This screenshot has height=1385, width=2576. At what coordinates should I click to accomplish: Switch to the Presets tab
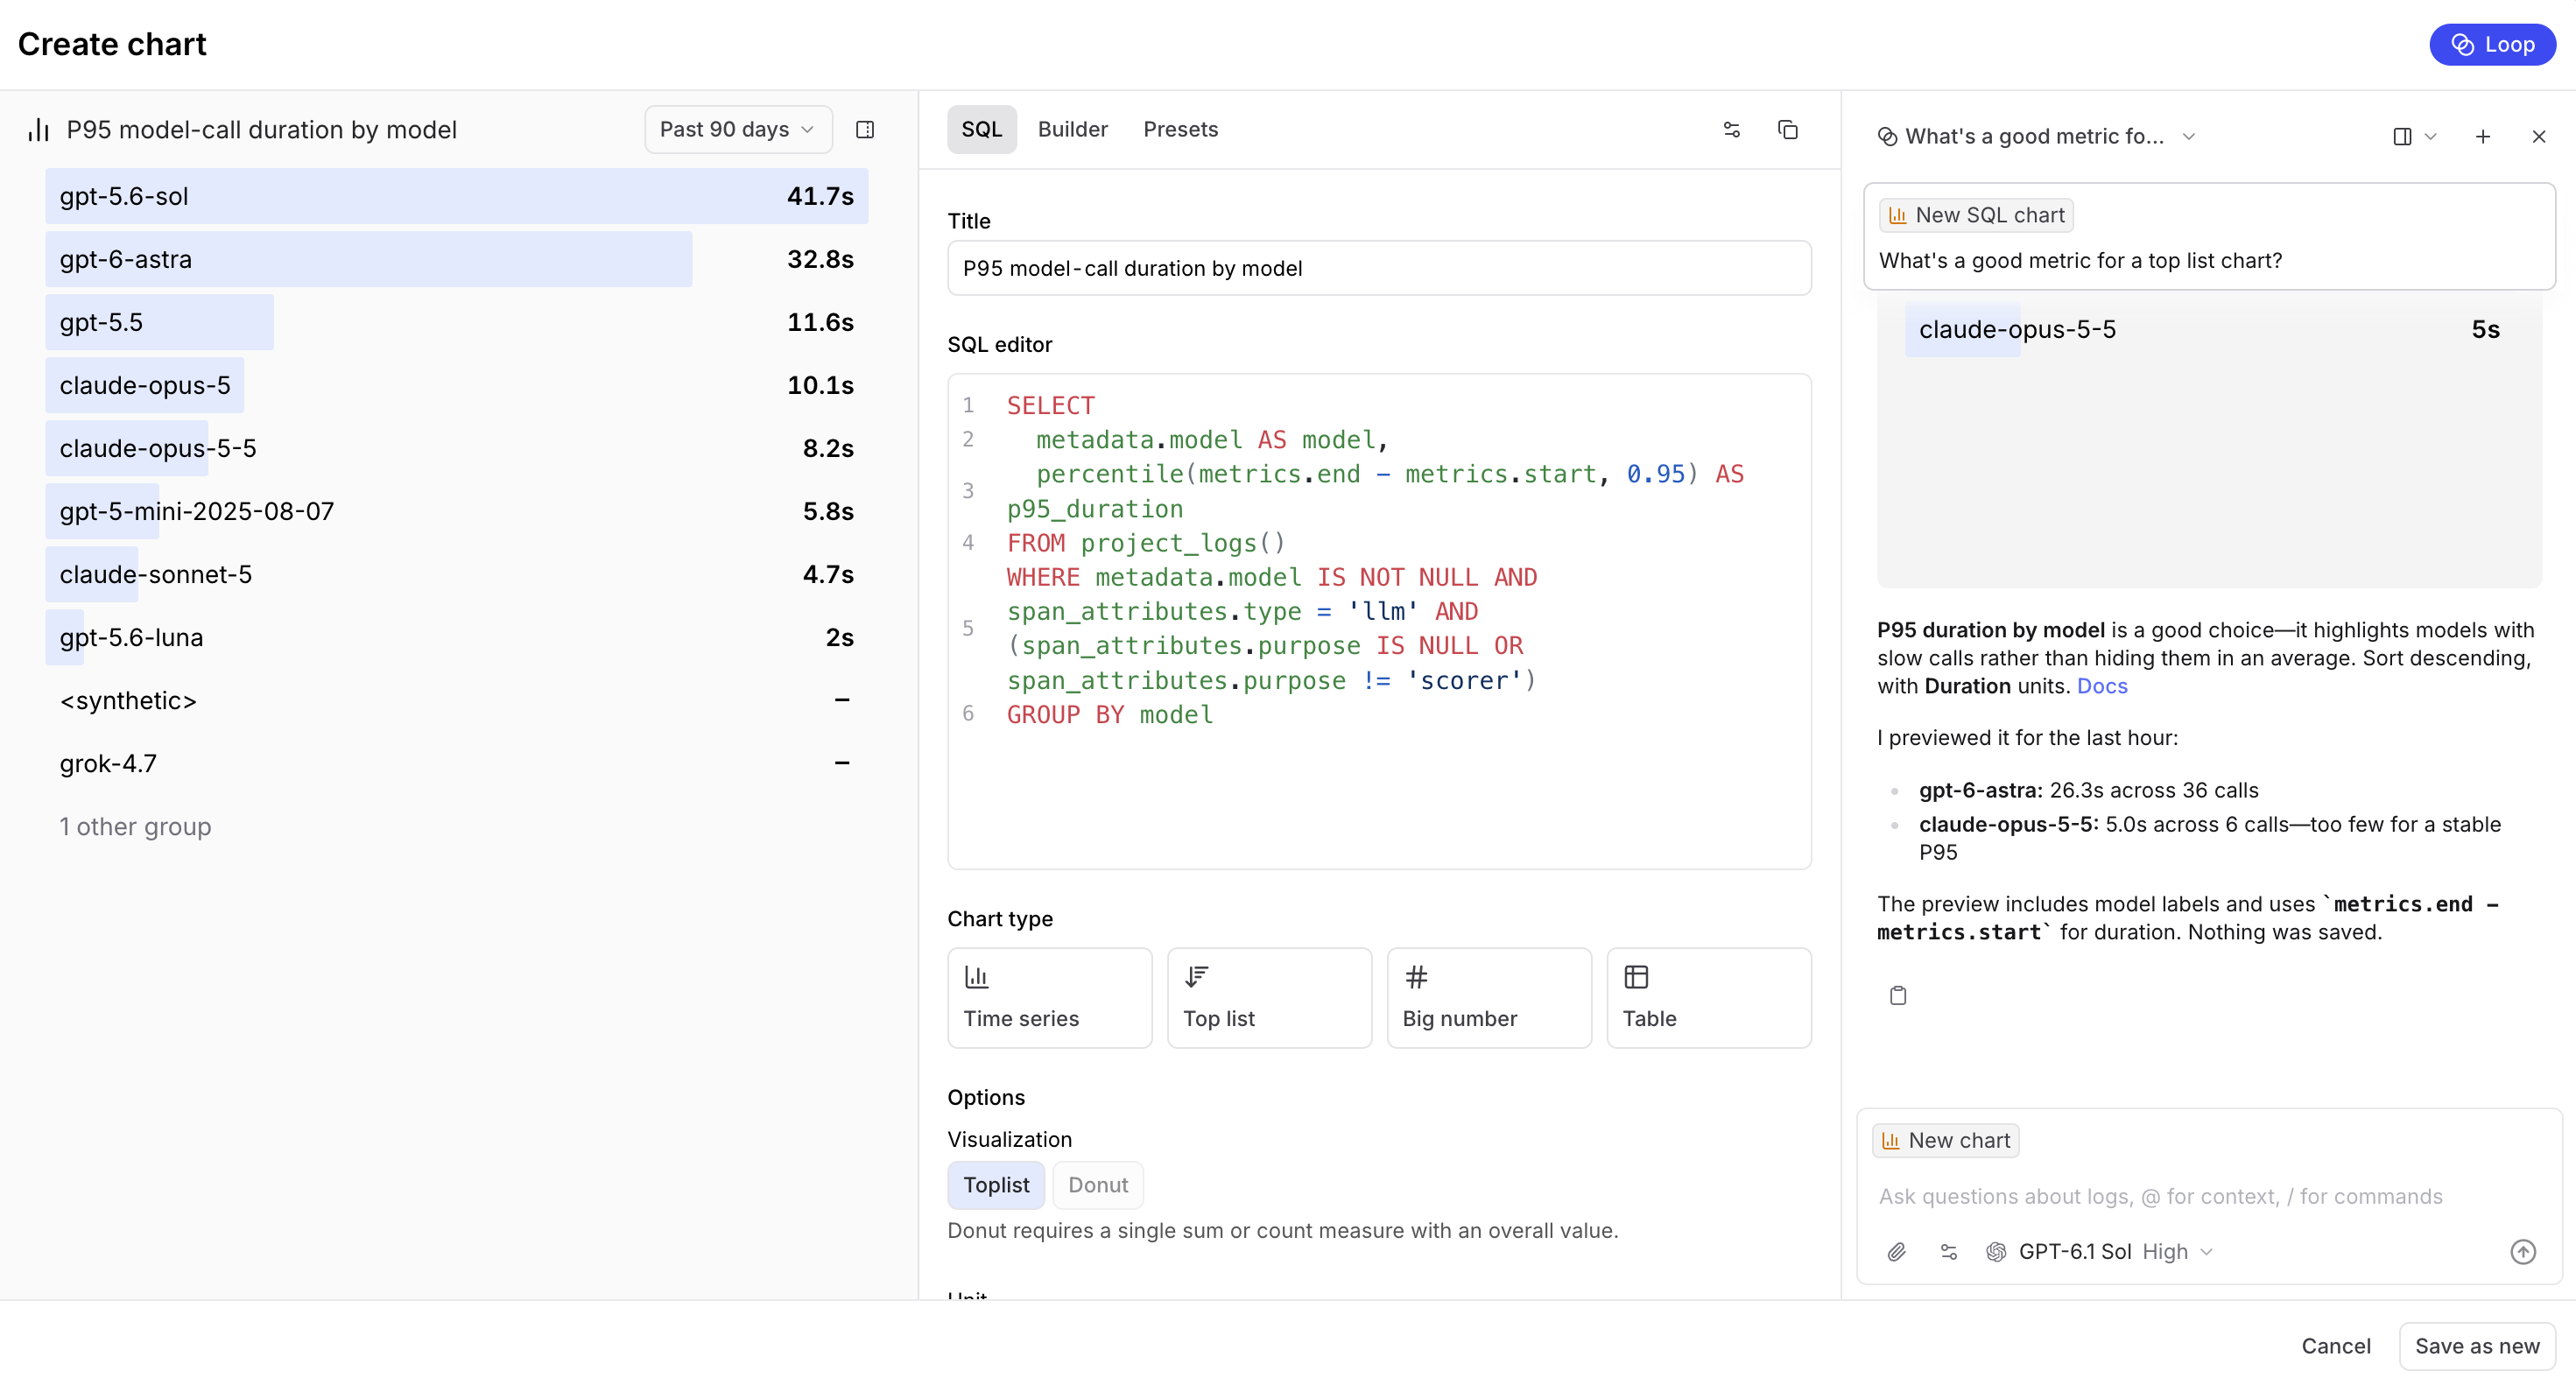pyautogui.click(x=1180, y=130)
